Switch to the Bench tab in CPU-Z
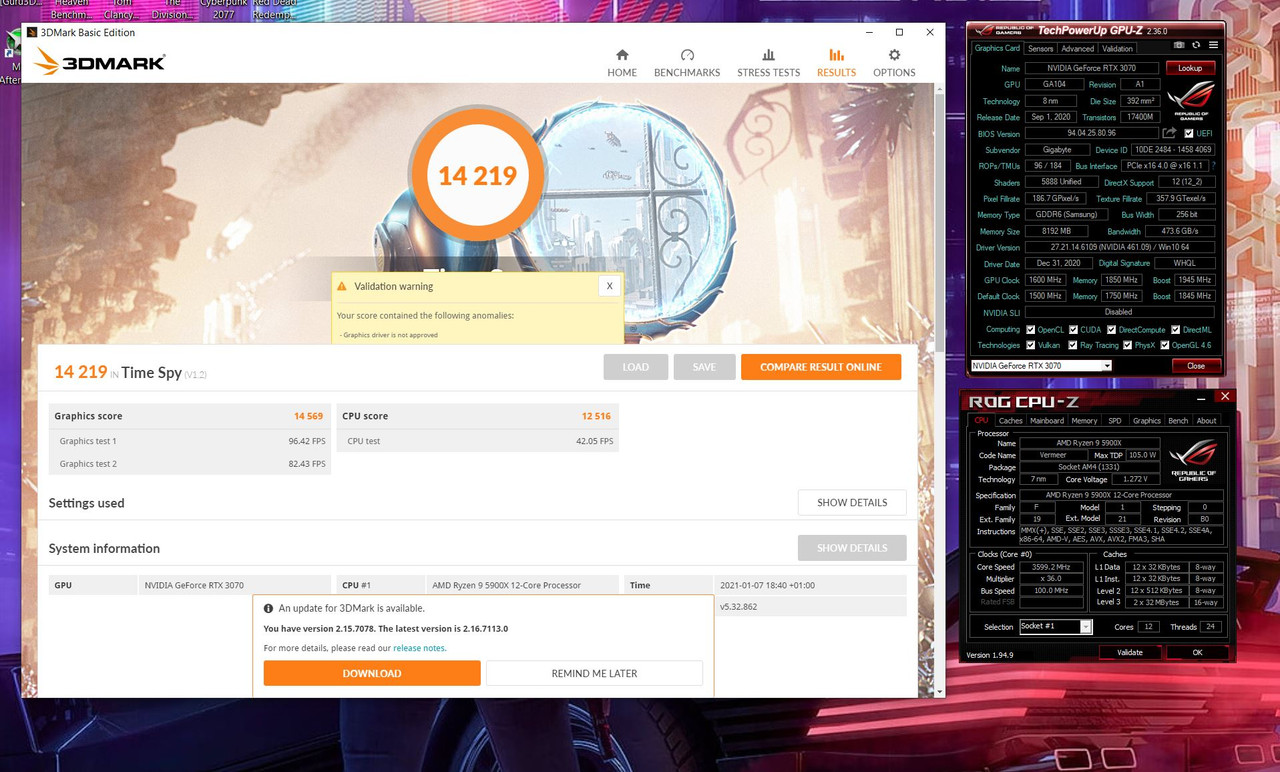 [1178, 421]
